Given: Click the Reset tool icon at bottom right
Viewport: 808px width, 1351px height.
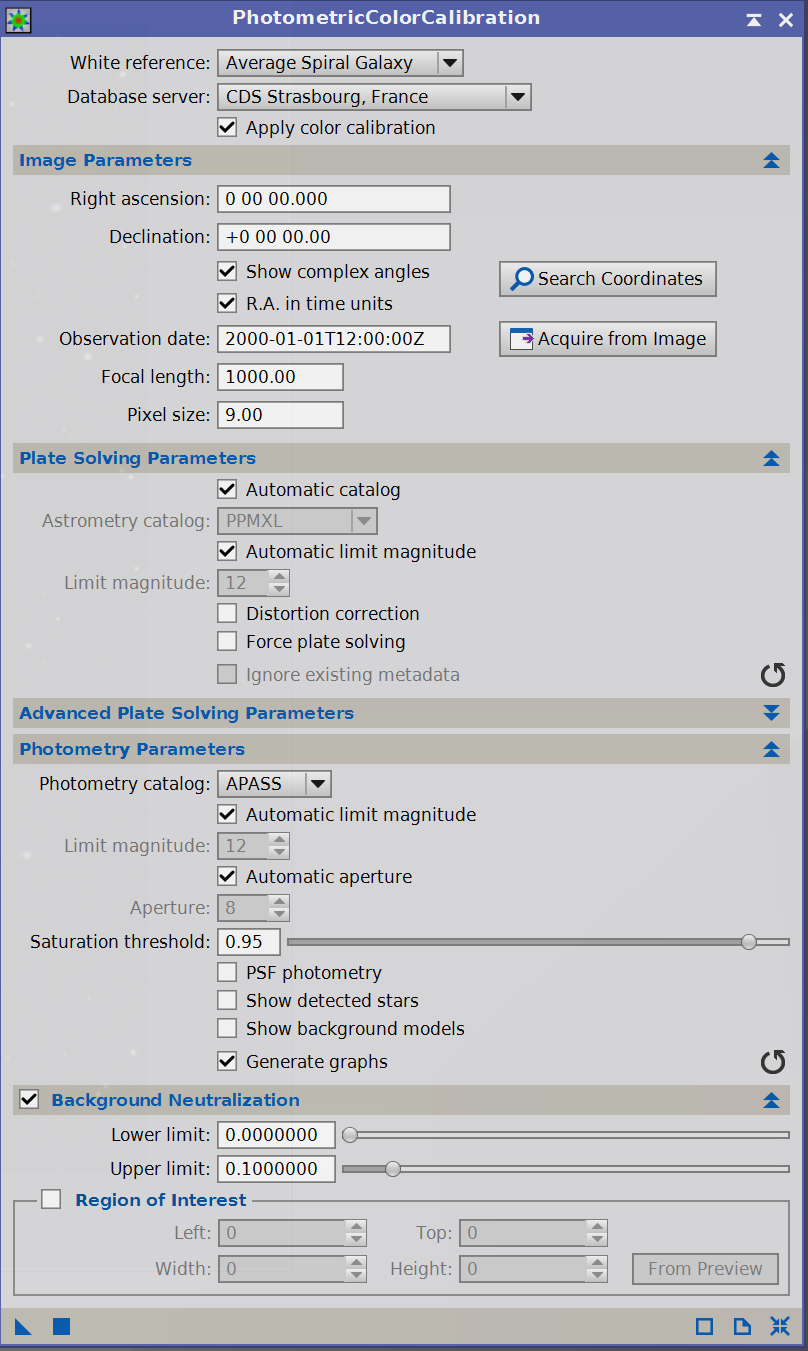Looking at the screenshot, I should (780, 1326).
